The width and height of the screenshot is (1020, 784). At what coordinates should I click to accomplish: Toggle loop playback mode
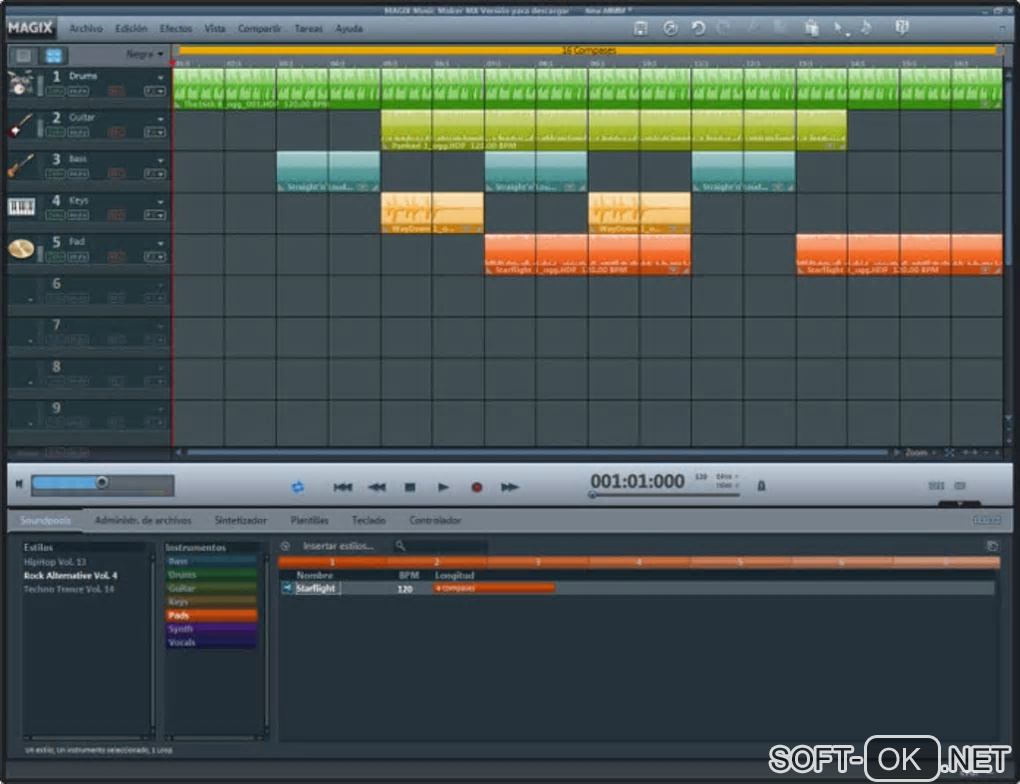297,487
